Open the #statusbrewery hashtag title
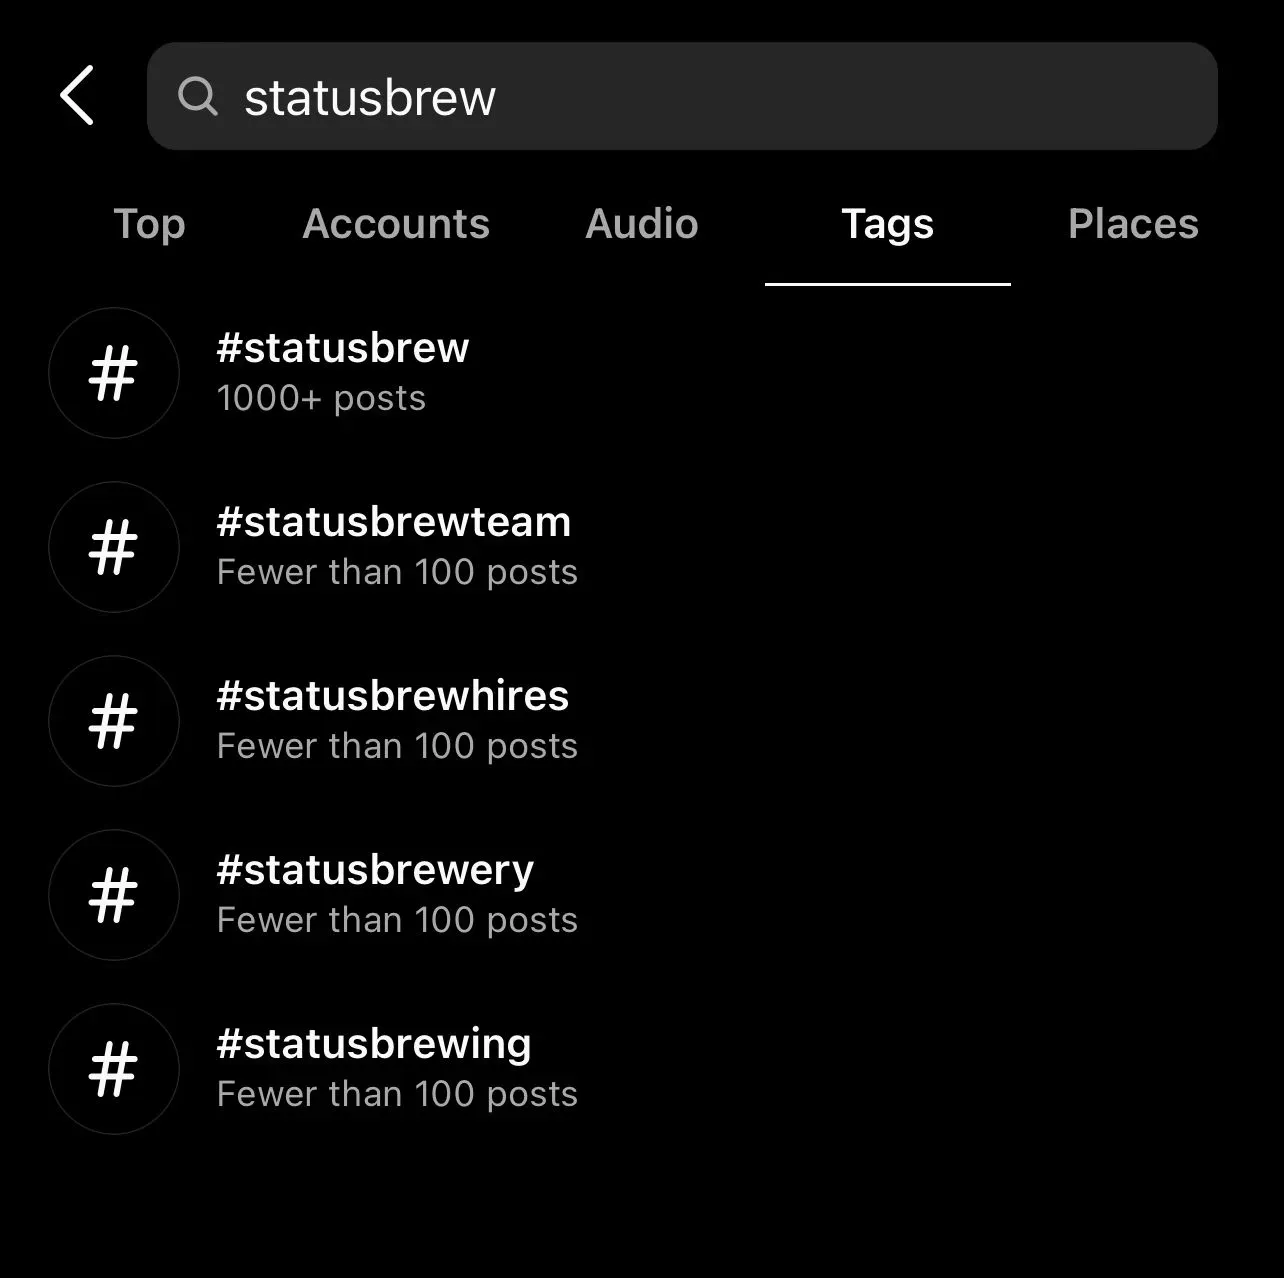This screenshot has height=1278, width=1284. click(375, 870)
